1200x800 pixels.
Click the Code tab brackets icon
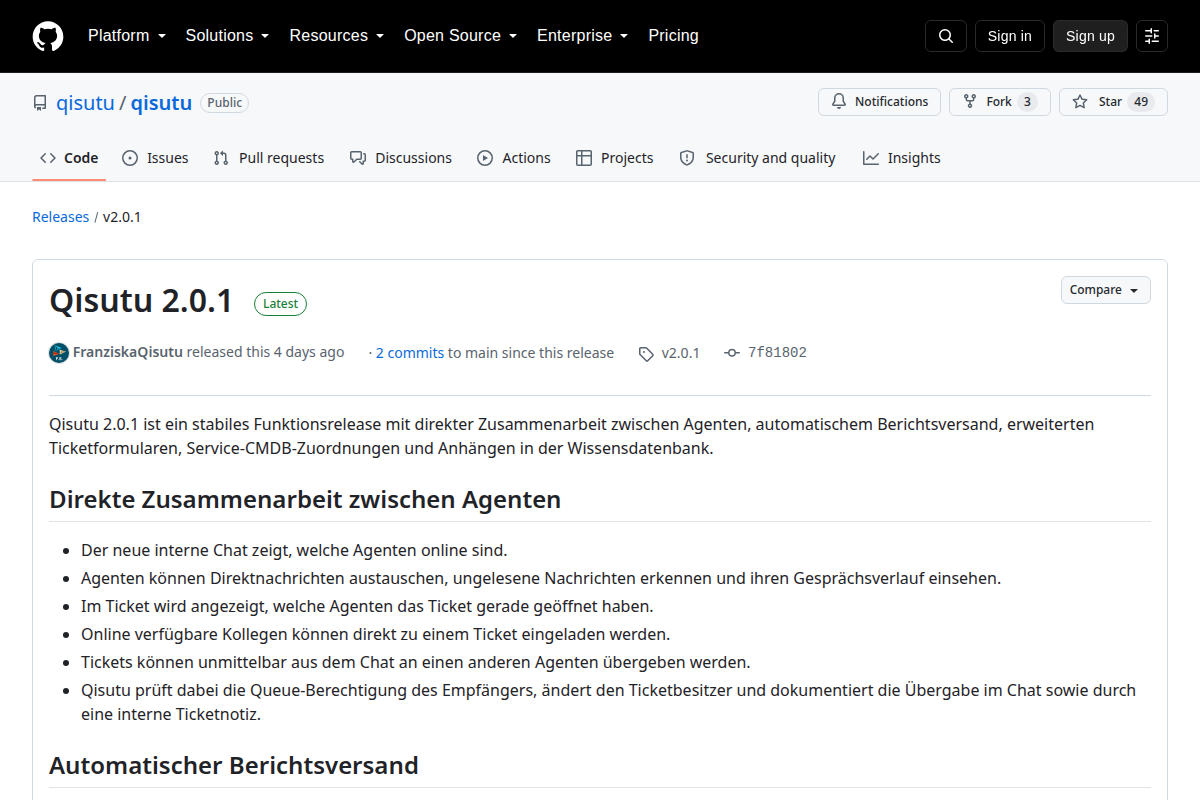pyautogui.click(x=48, y=158)
